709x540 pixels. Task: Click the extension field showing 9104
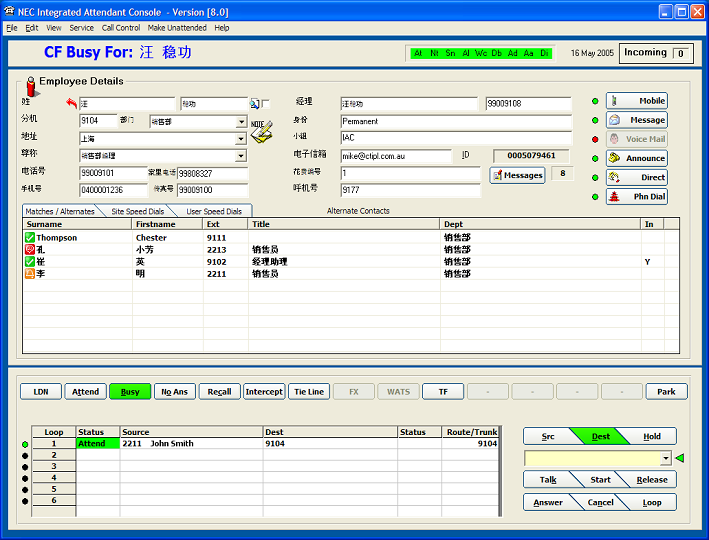(98, 121)
